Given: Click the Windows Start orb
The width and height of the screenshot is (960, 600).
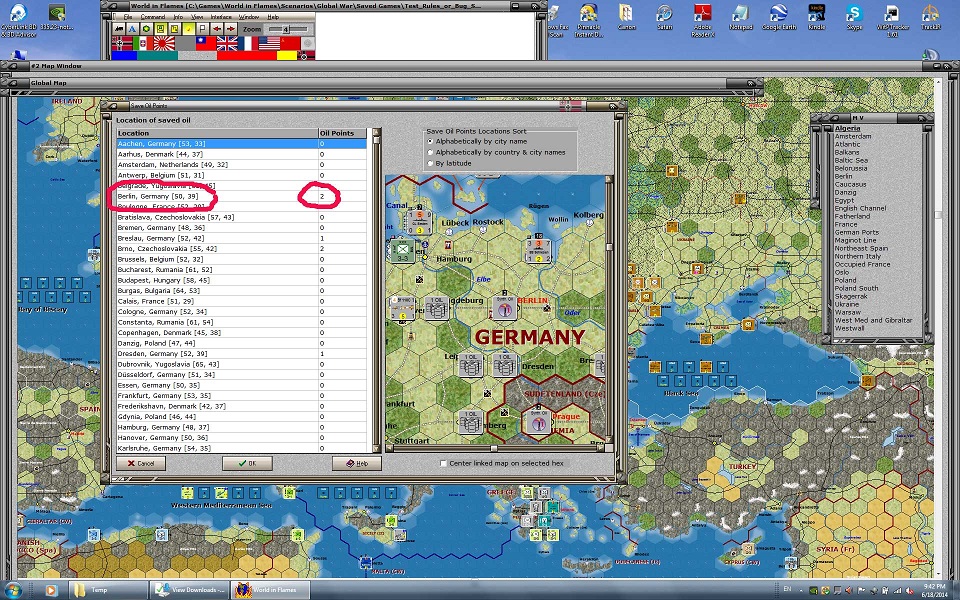Looking at the screenshot, I should point(12,590).
